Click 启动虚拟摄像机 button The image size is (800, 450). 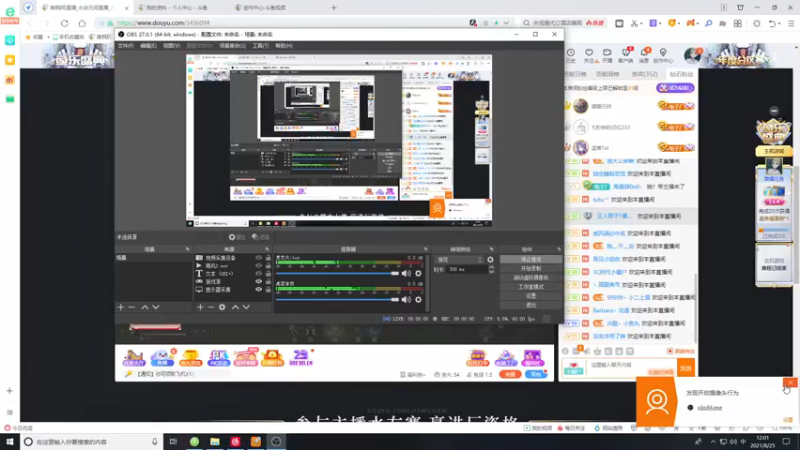click(x=531, y=278)
